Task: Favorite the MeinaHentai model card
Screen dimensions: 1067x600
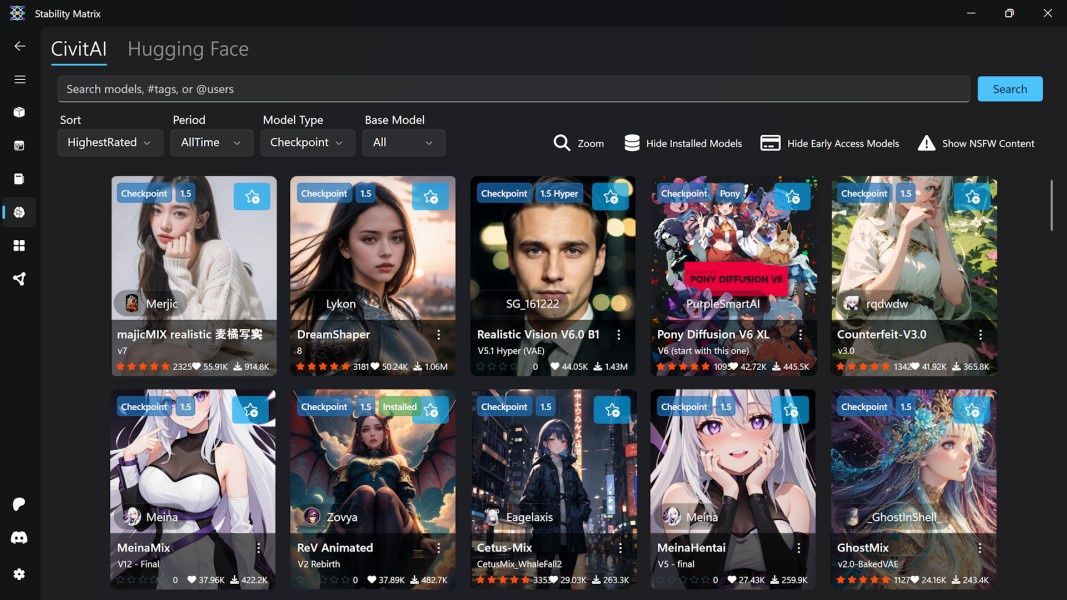Action: coord(791,410)
